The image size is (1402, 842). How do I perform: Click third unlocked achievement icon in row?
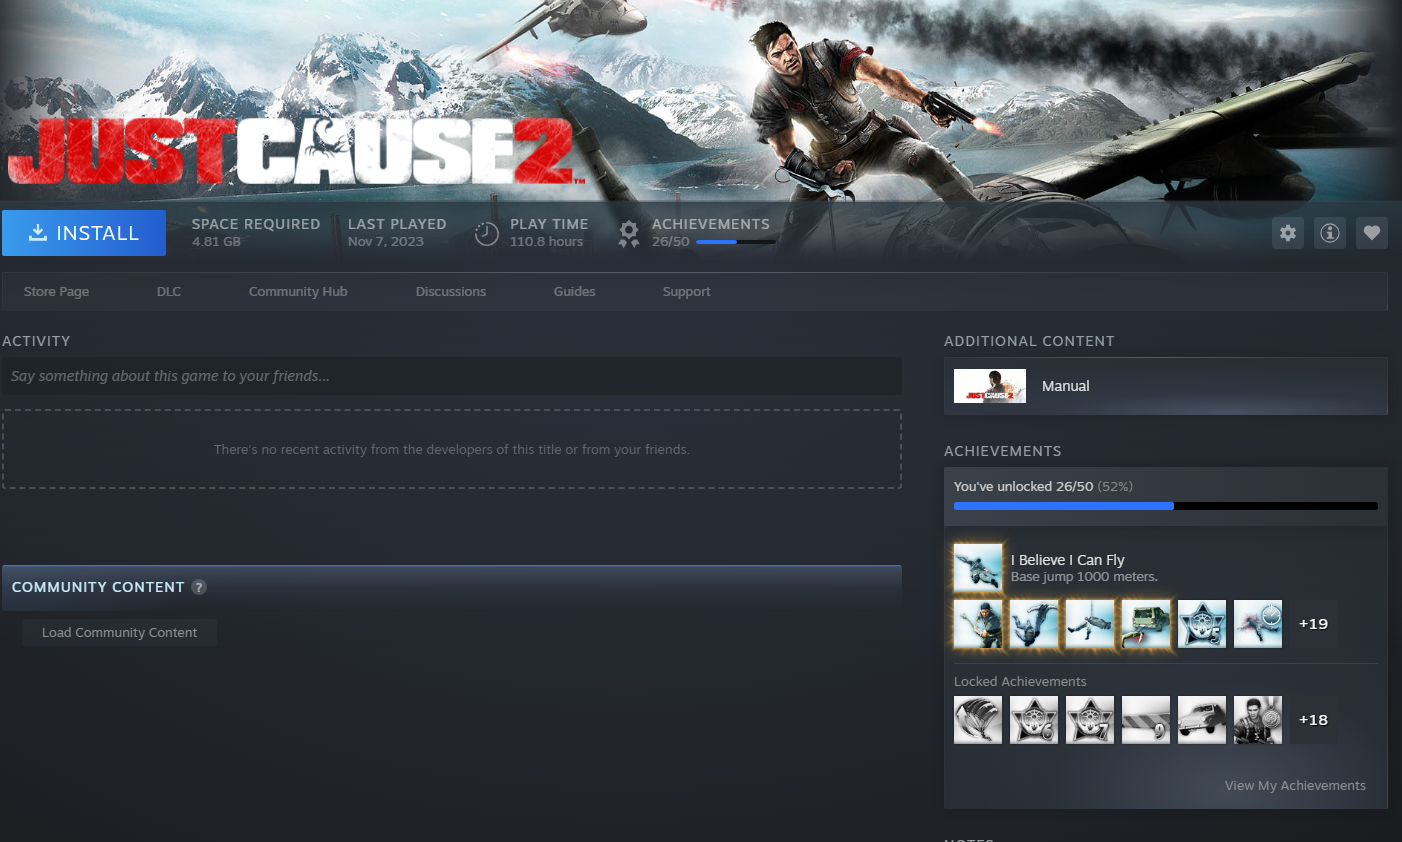point(1090,624)
